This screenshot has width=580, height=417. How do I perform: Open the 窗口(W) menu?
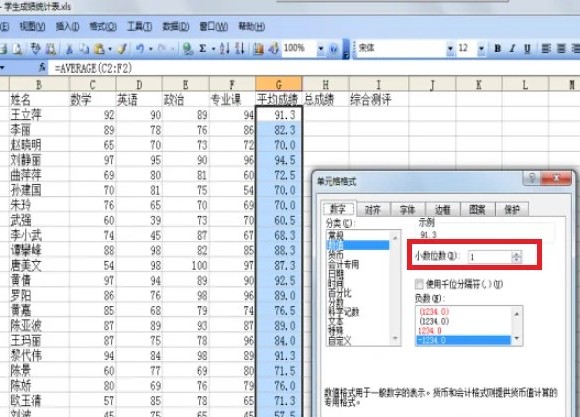(x=213, y=27)
